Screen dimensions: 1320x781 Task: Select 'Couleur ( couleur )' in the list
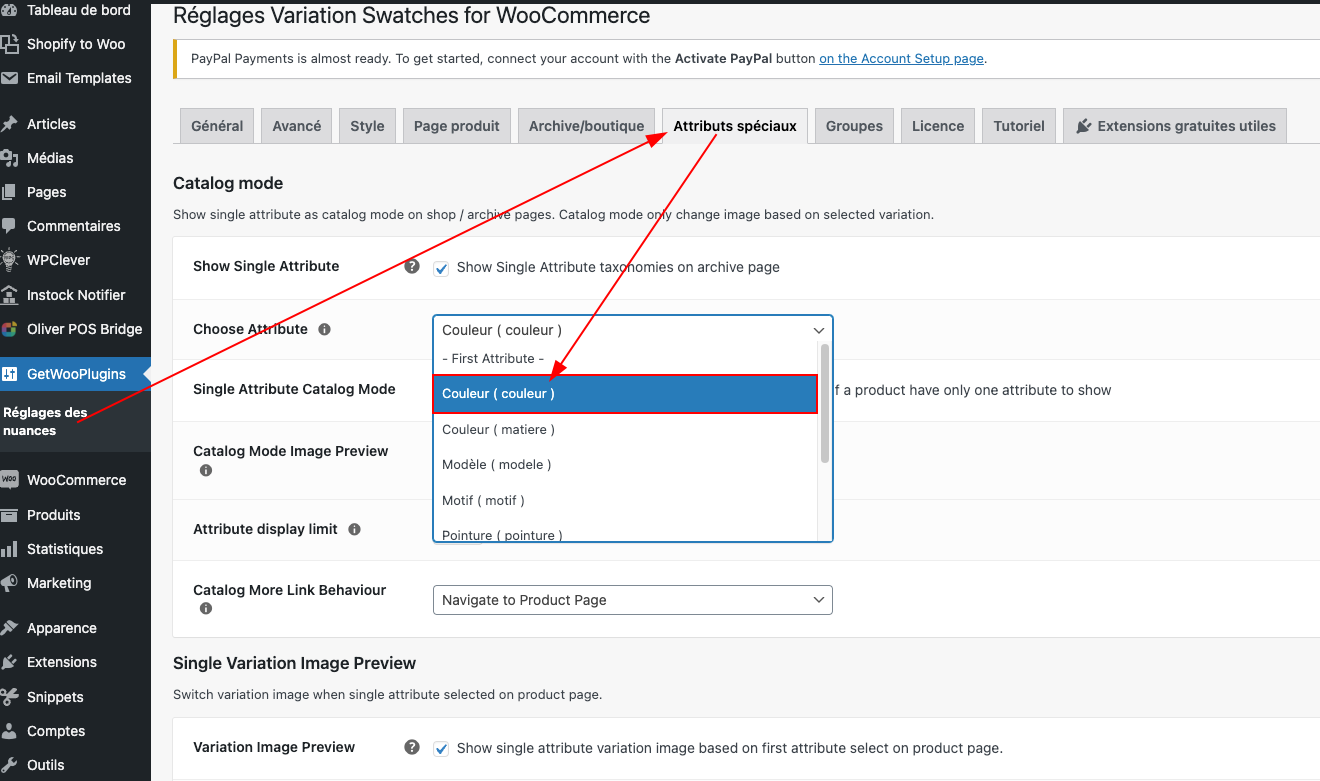point(626,394)
